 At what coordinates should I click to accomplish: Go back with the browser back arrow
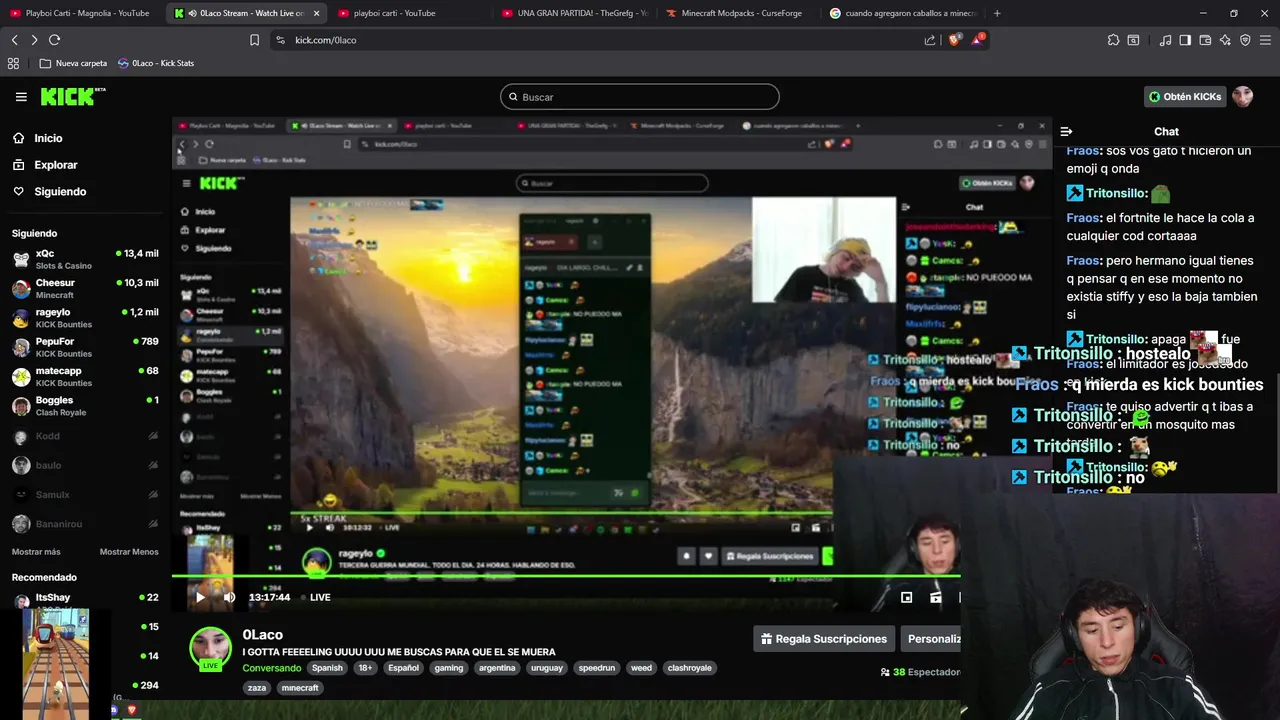pyautogui.click(x=14, y=40)
